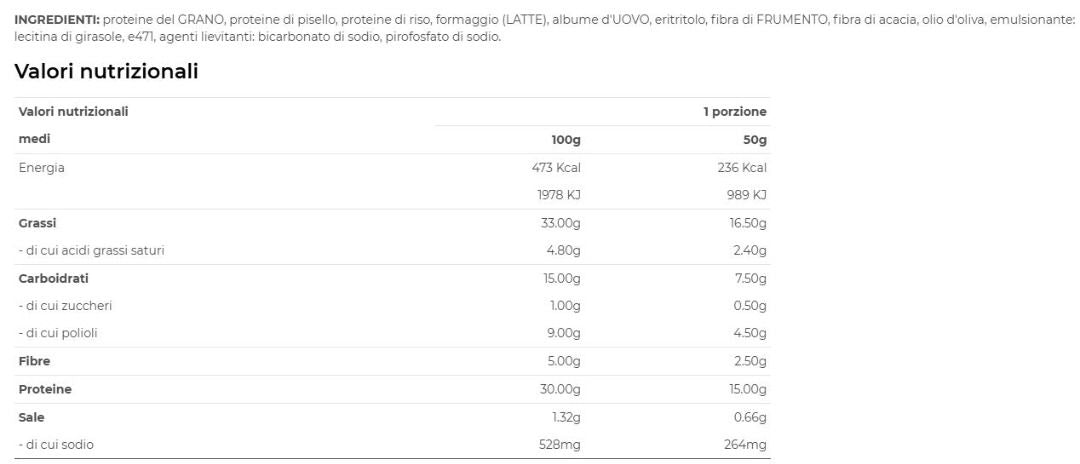
Task: Click the "- di cui acidi grassi saturi" row
Action: (x=92, y=251)
